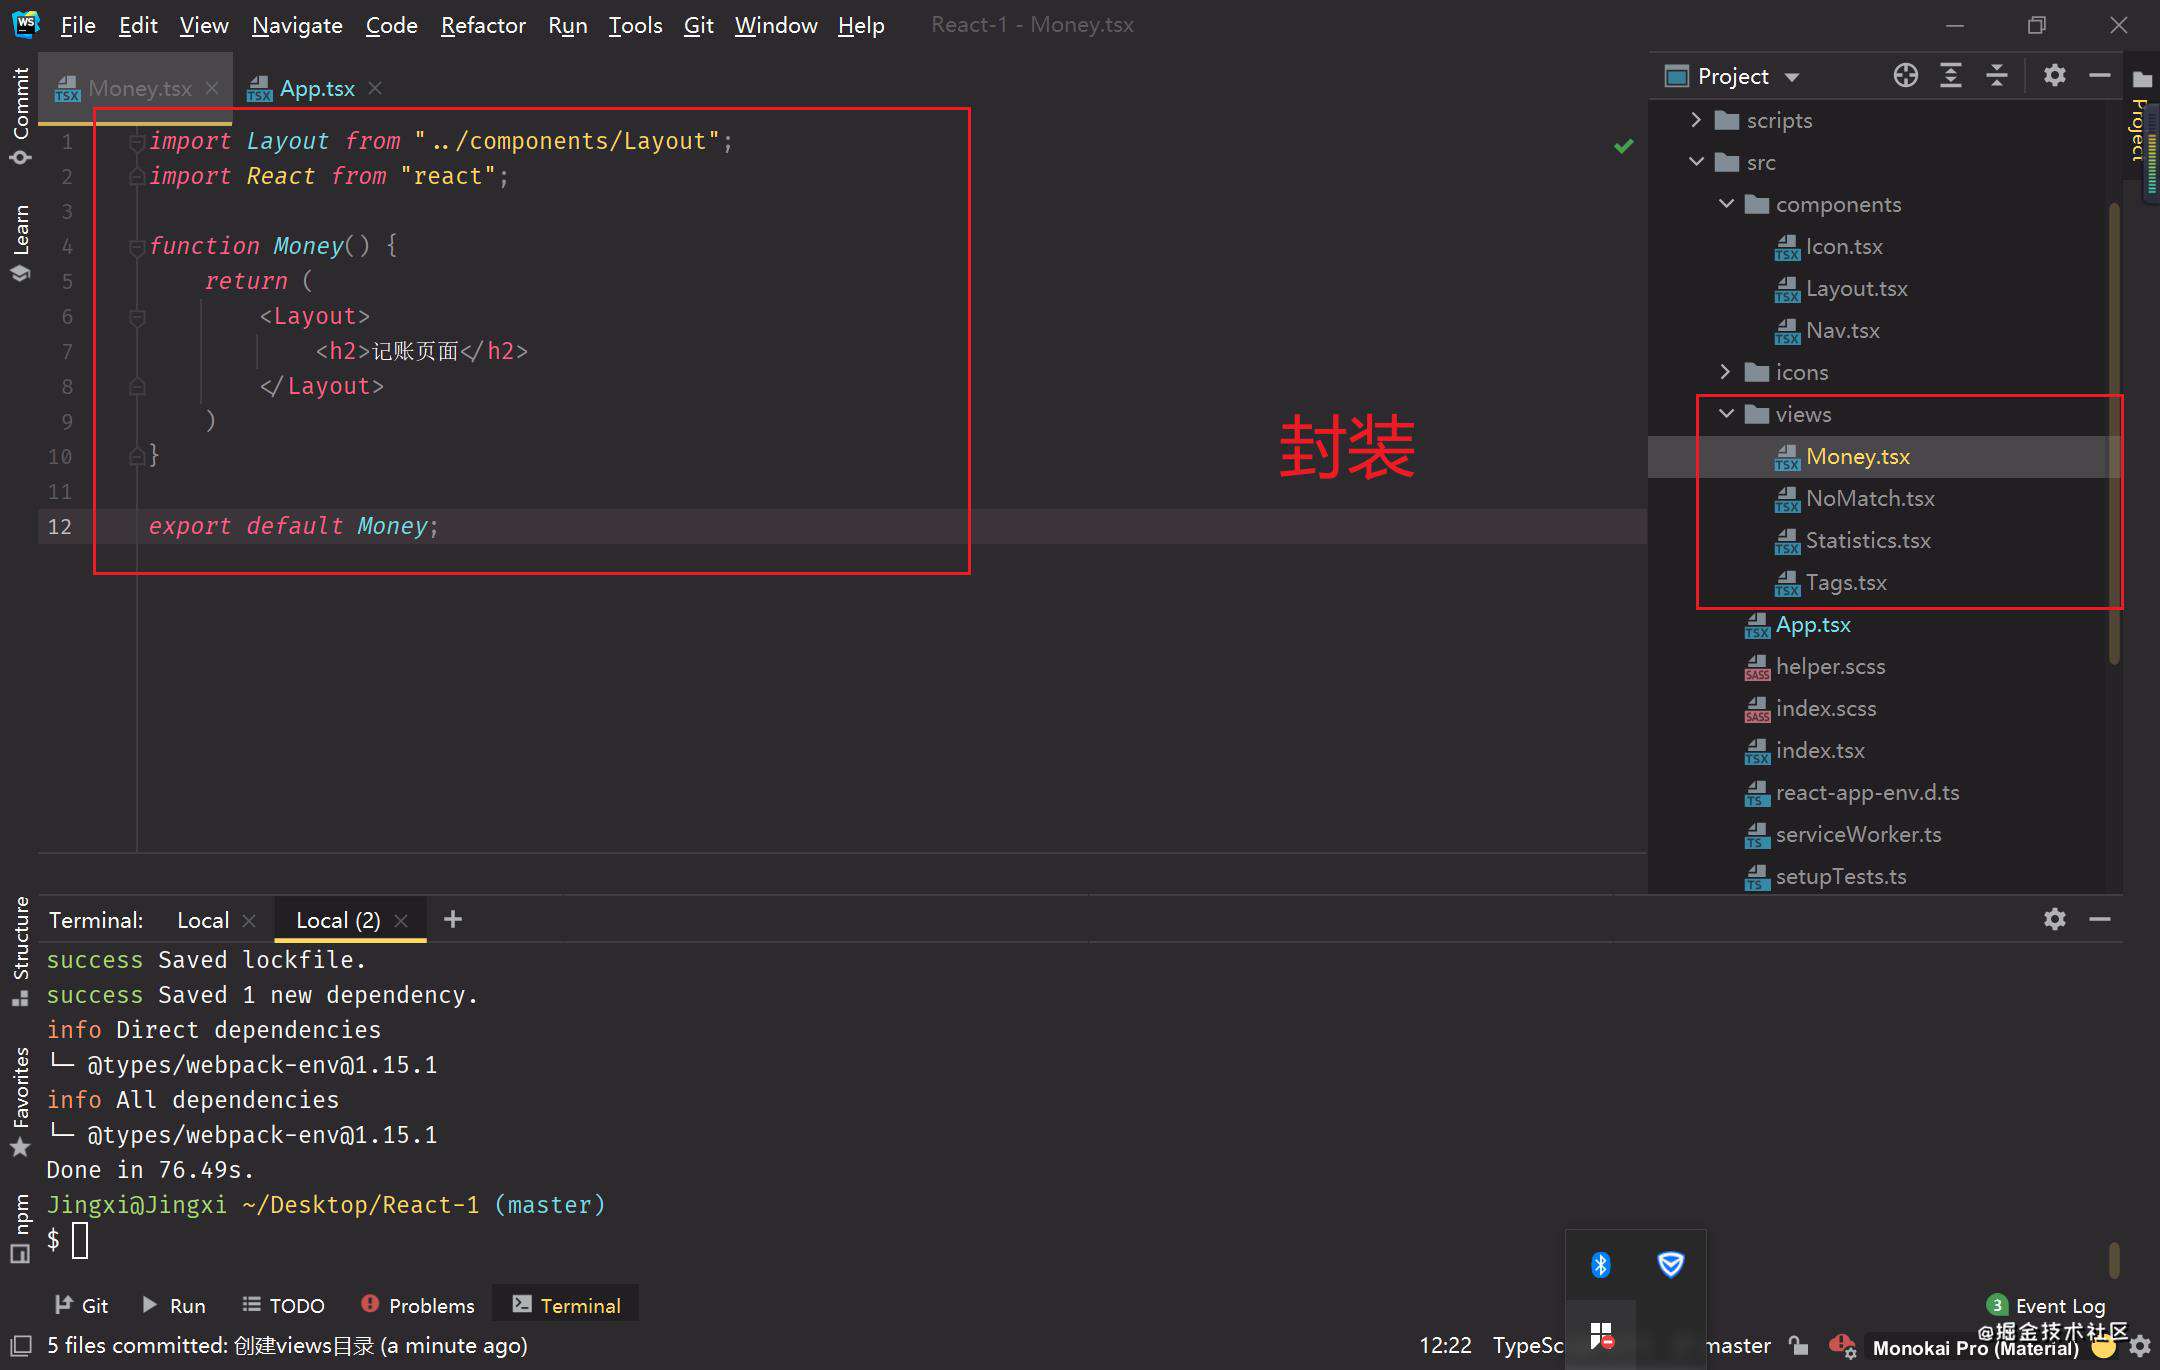Expand the icons folder

click(1726, 372)
